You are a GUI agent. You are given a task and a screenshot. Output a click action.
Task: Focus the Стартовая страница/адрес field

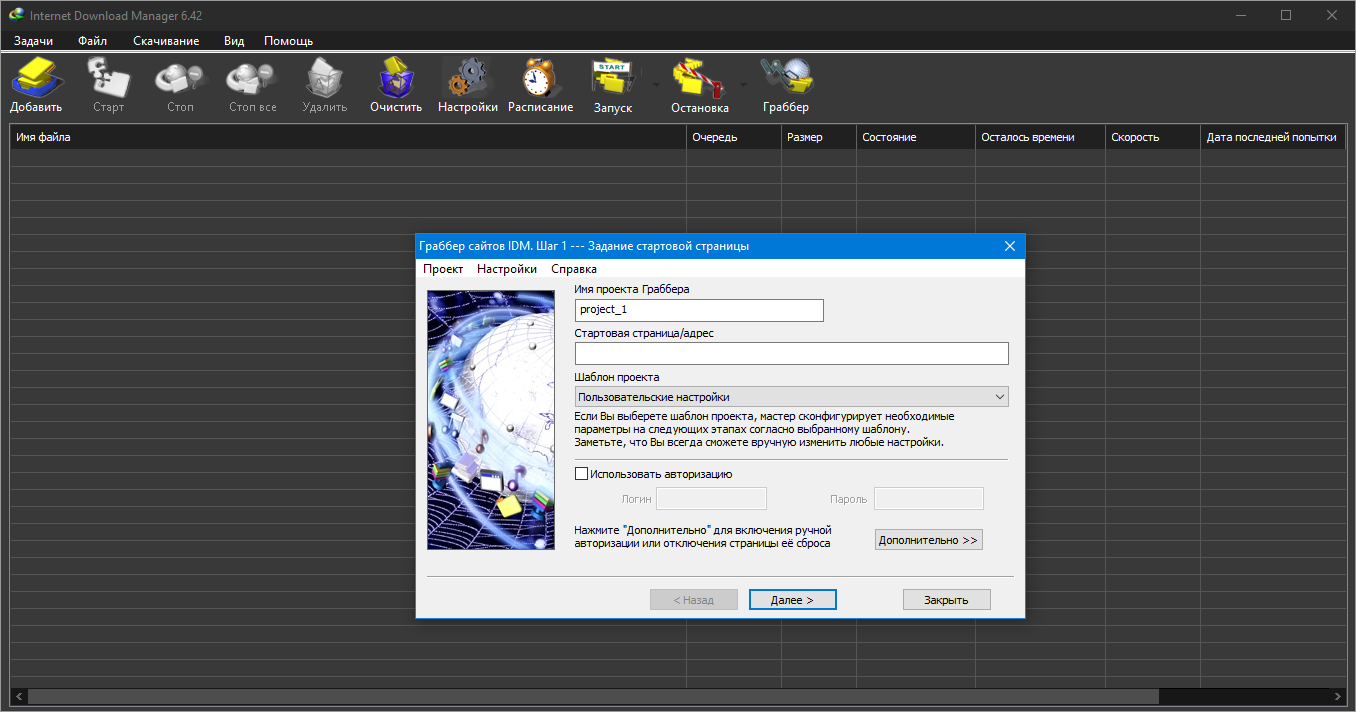coord(791,353)
